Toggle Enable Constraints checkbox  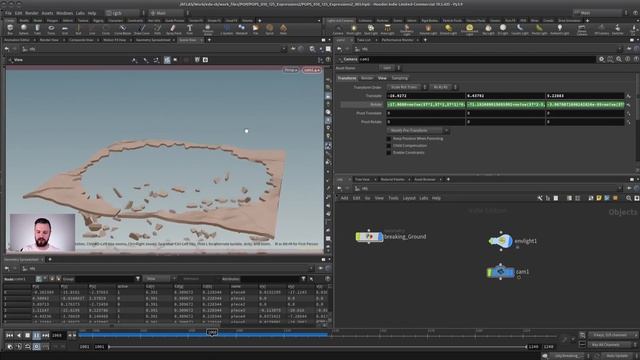389,153
